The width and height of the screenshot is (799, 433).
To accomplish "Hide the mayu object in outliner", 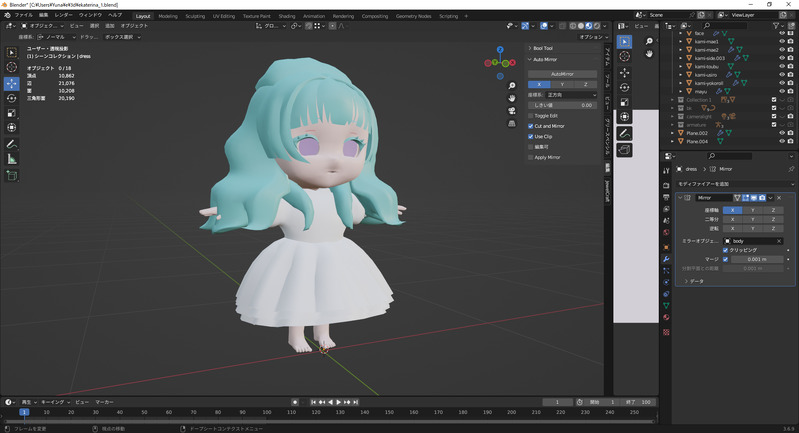I will pos(782,91).
